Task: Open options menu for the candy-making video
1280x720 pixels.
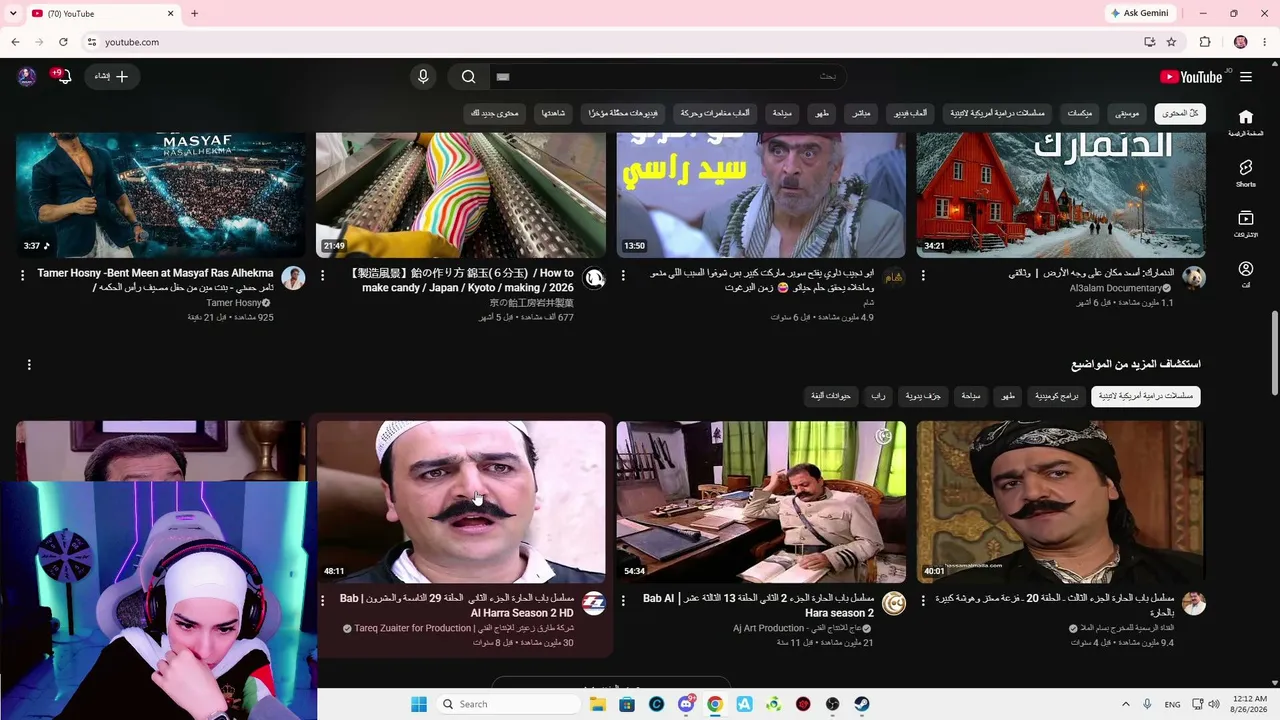Action: (322, 275)
